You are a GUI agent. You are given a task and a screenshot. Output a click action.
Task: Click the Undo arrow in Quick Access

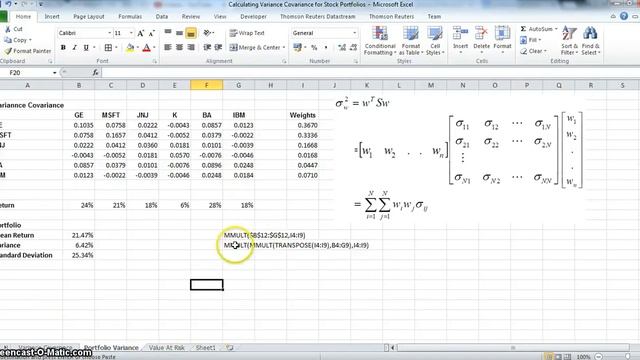(x=9, y=4)
